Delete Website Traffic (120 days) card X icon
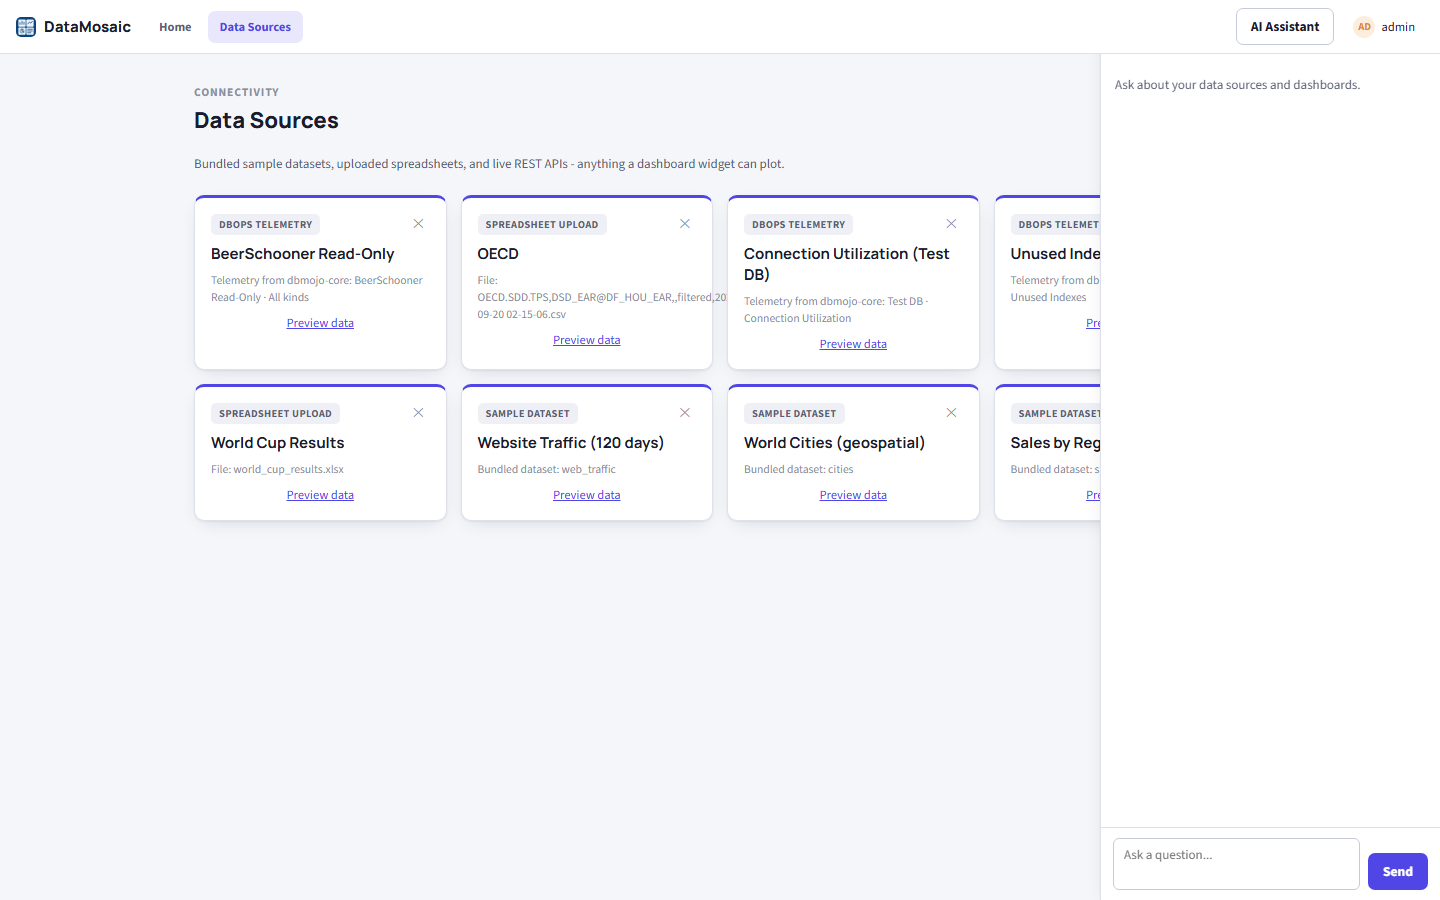1440x900 pixels. (x=685, y=413)
